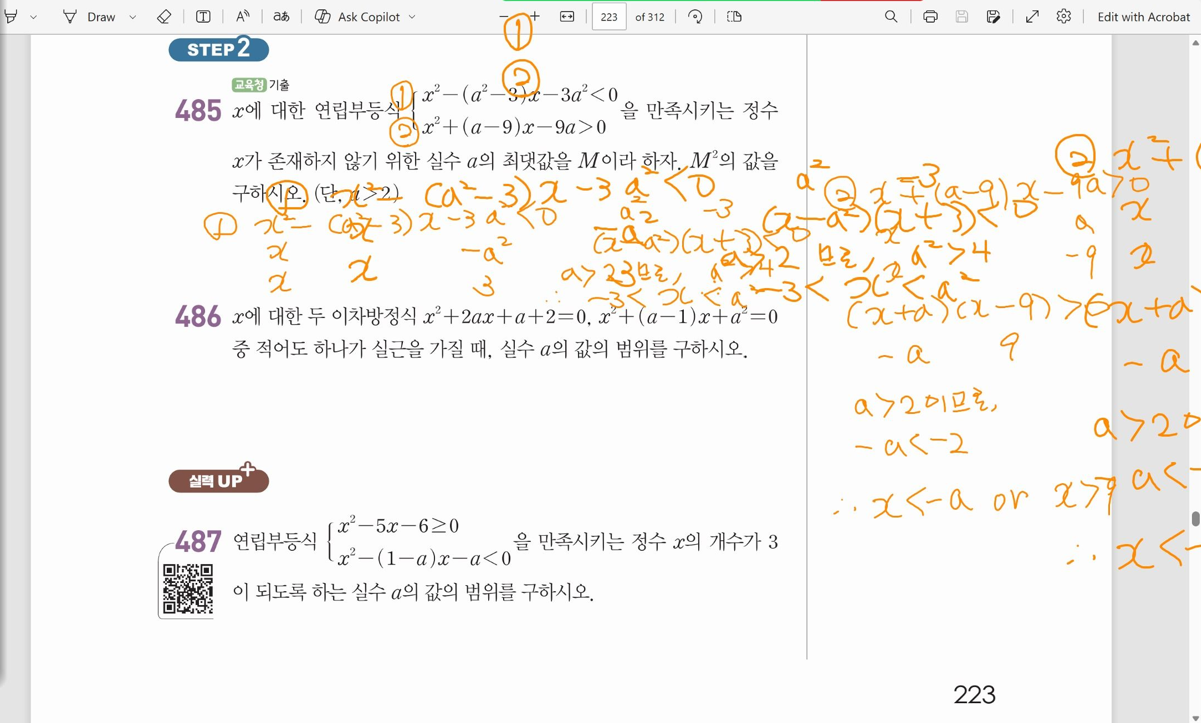The width and height of the screenshot is (1201, 723).
Task: Click the Translate icon
Action: 282,17
